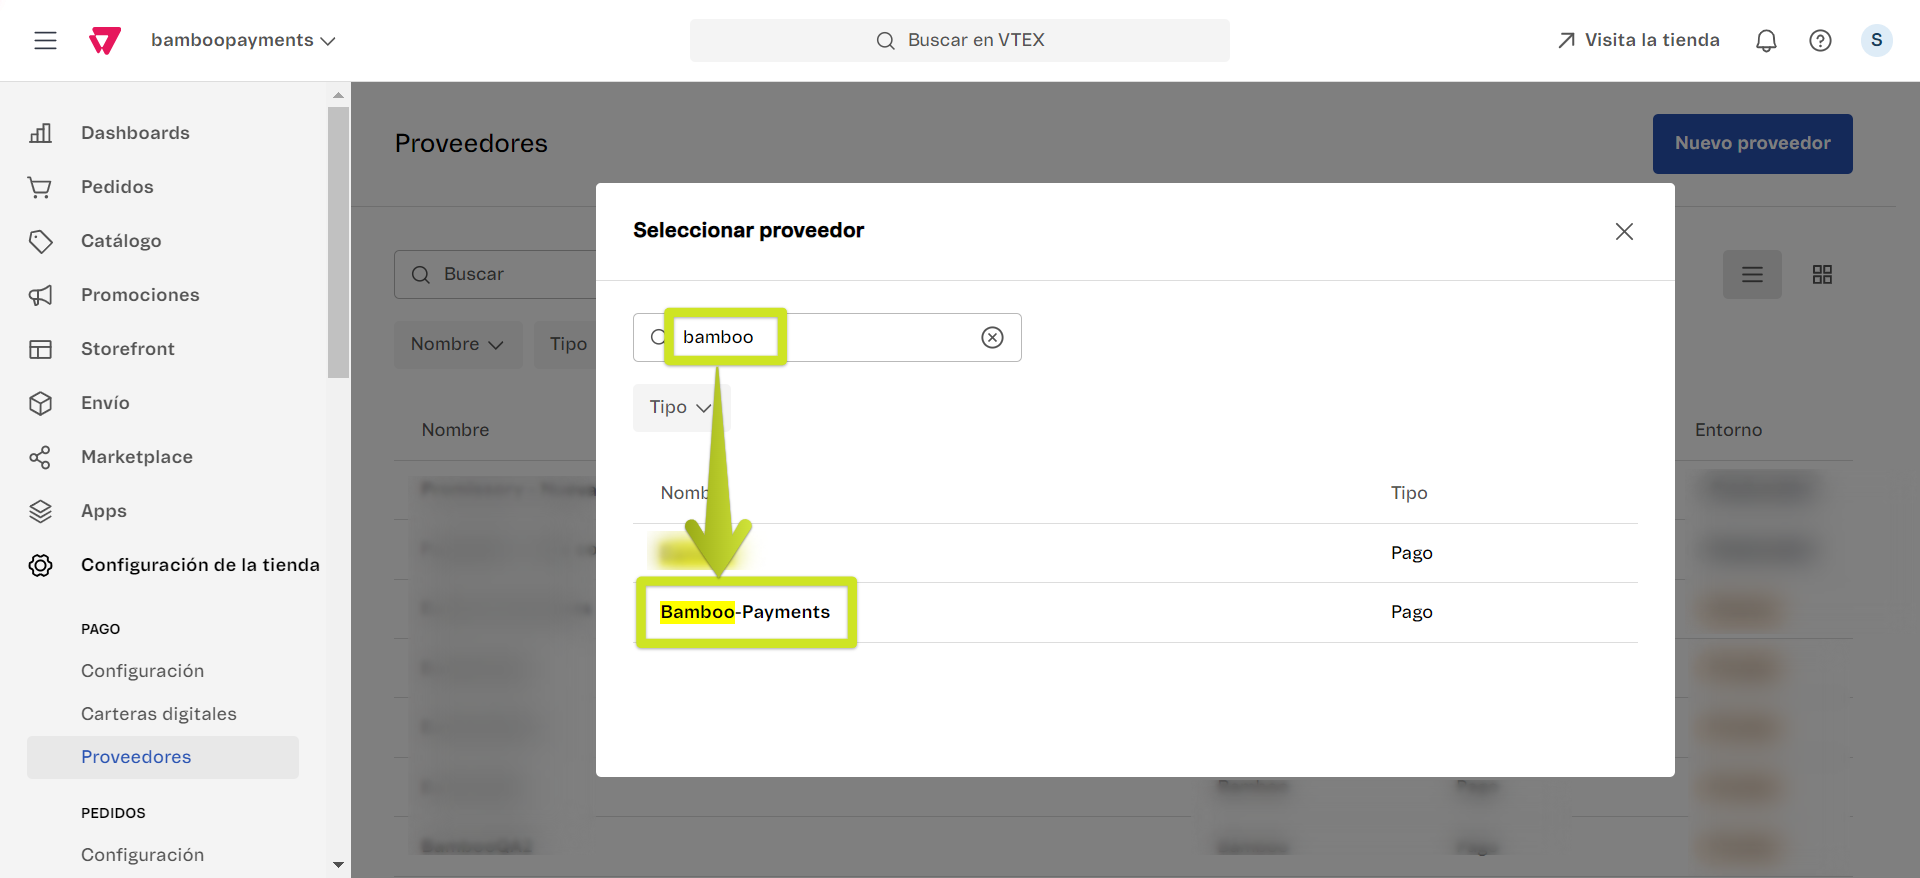
Task: Clear the bamboo search text
Action: pos(992,337)
